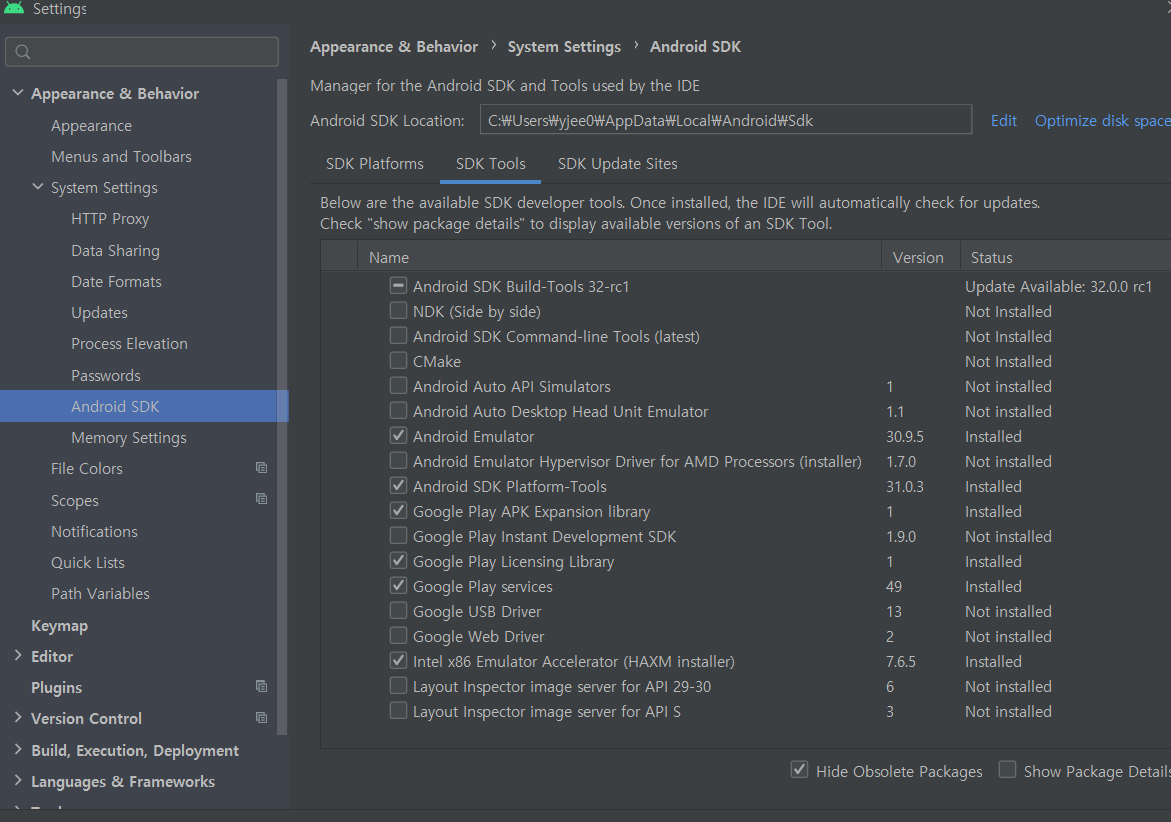This screenshot has height=822, width=1171.
Task: Toggle Android SDK Build-Tools 32-rc1 checkbox
Action: tap(398, 285)
